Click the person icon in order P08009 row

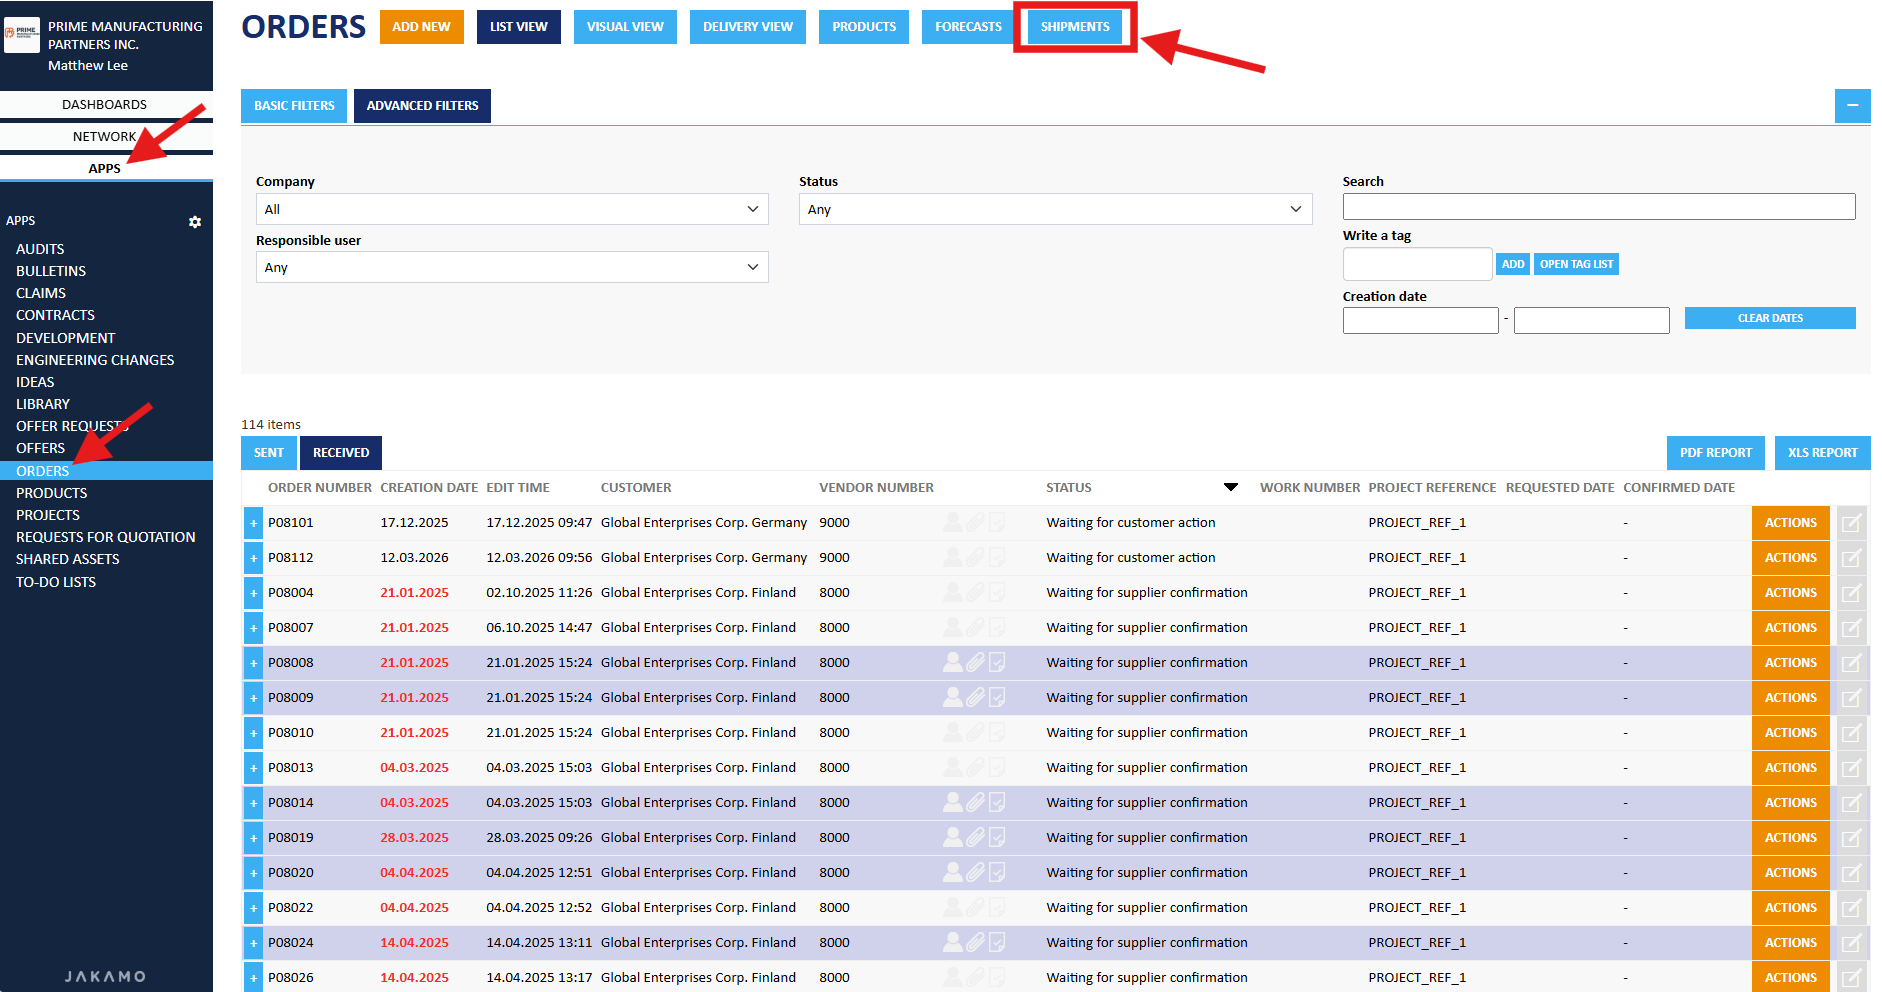[953, 697]
